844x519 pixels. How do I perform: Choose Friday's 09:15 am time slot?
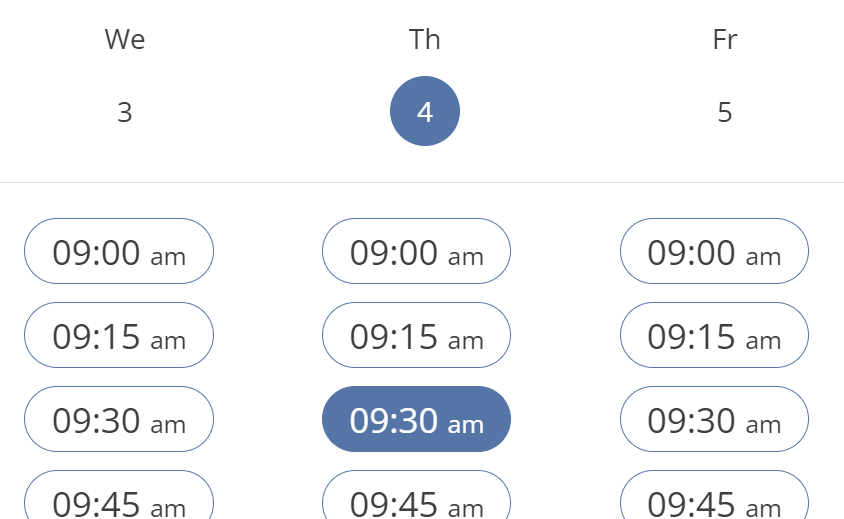pos(714,336)
